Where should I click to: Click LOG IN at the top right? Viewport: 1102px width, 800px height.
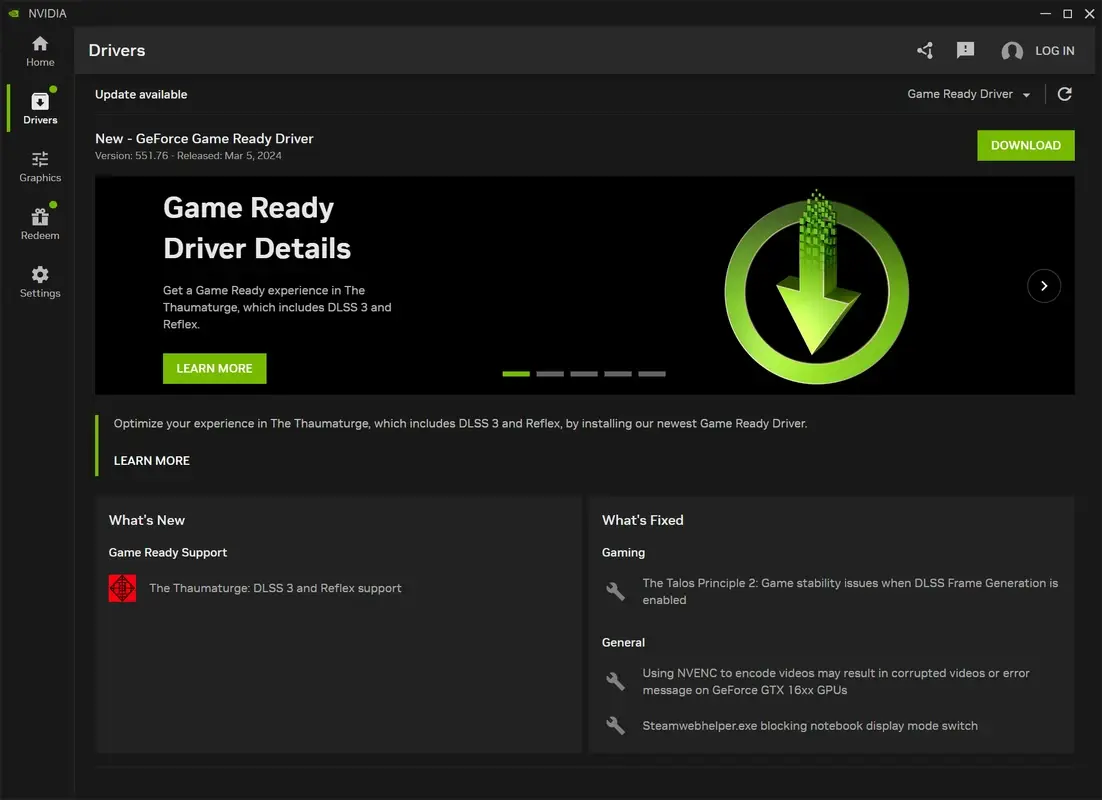1057,50
